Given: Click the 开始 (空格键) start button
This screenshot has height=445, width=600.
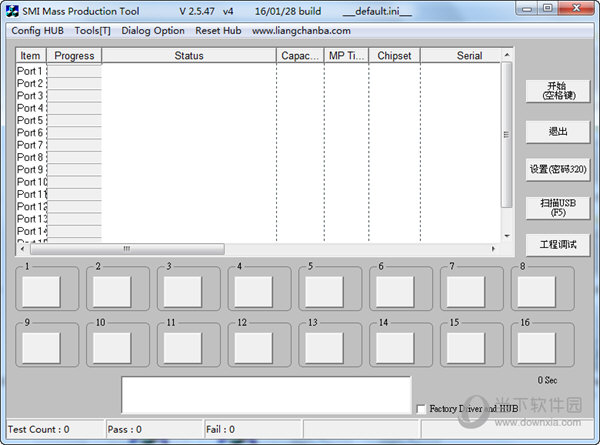Looking at the screenshot, I should coord(558,91).
